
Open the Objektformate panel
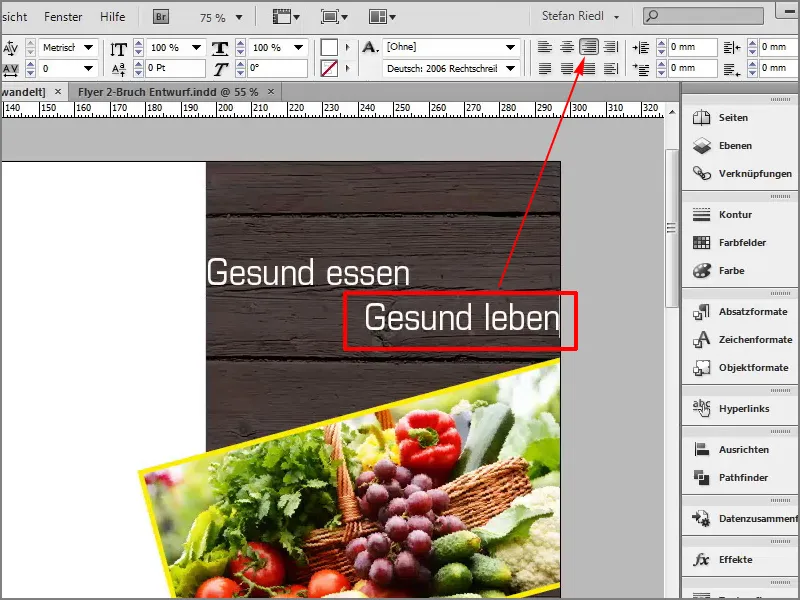[740, 368]
